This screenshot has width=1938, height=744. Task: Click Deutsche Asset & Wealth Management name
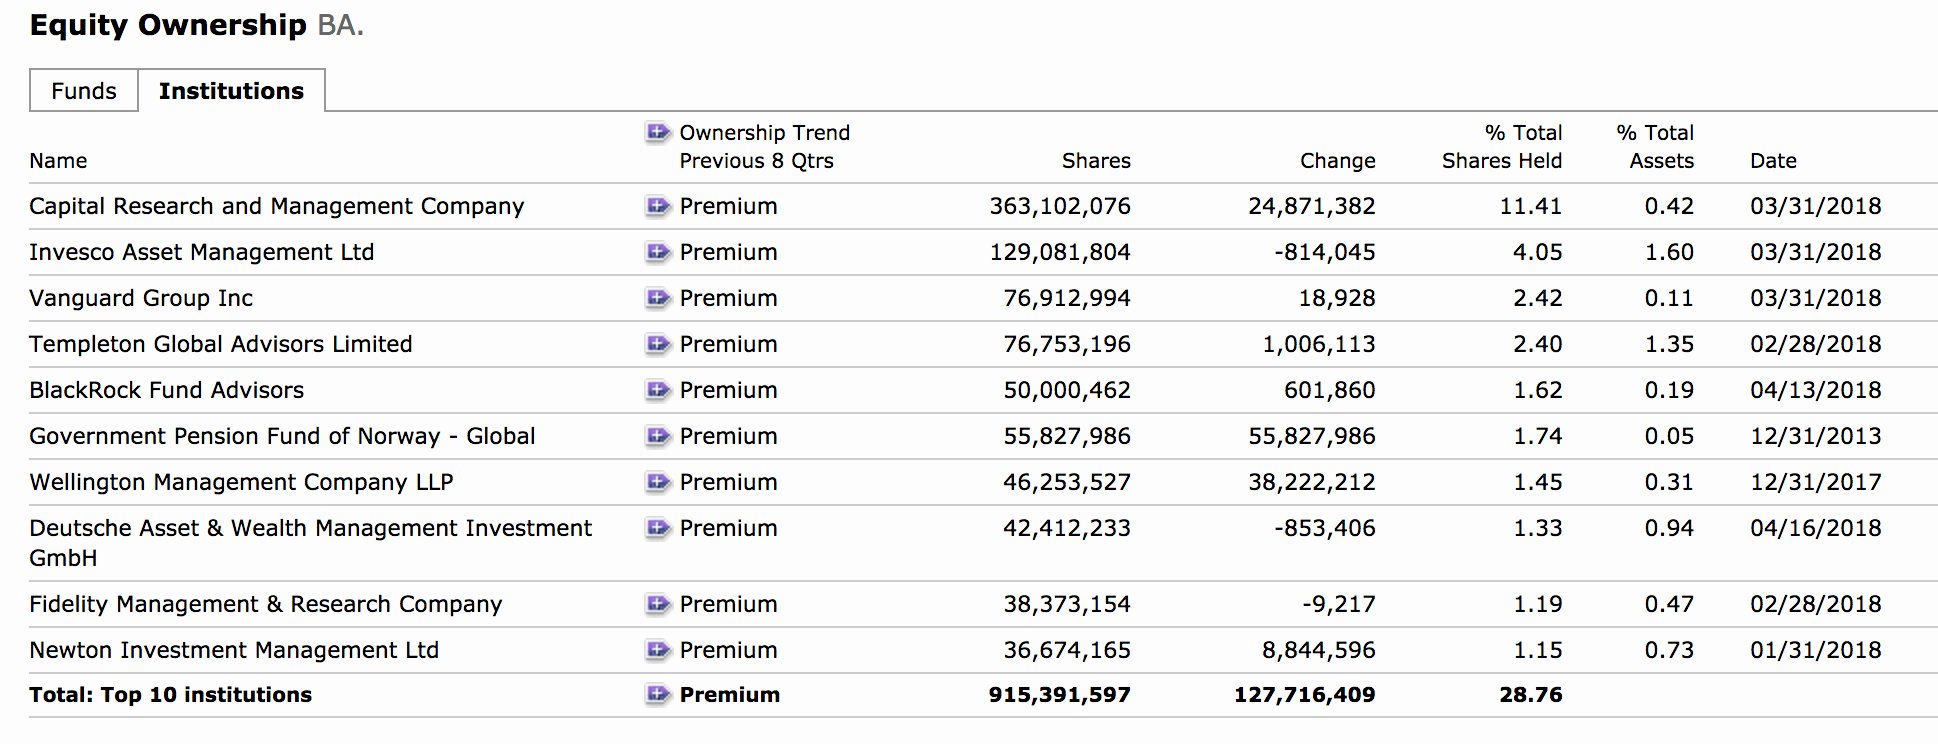pyautogui.click(x=311, y=542)
